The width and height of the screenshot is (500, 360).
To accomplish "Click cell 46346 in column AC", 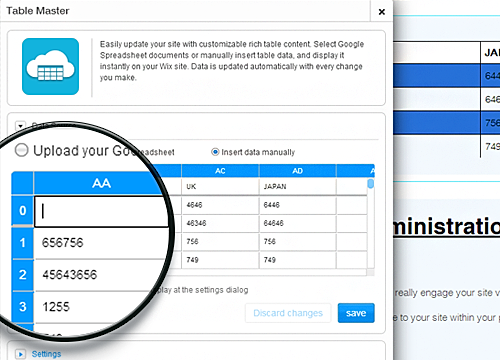I will 220,223.
